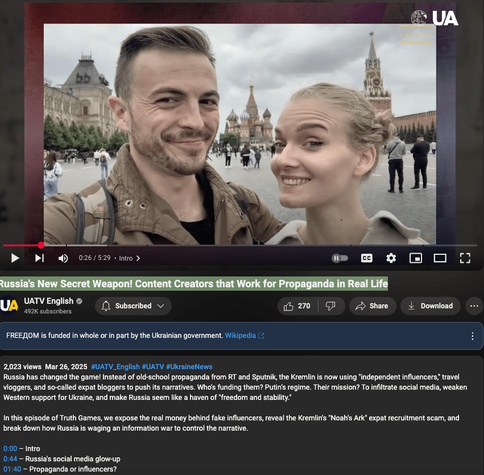Share this video

[372, 306]
